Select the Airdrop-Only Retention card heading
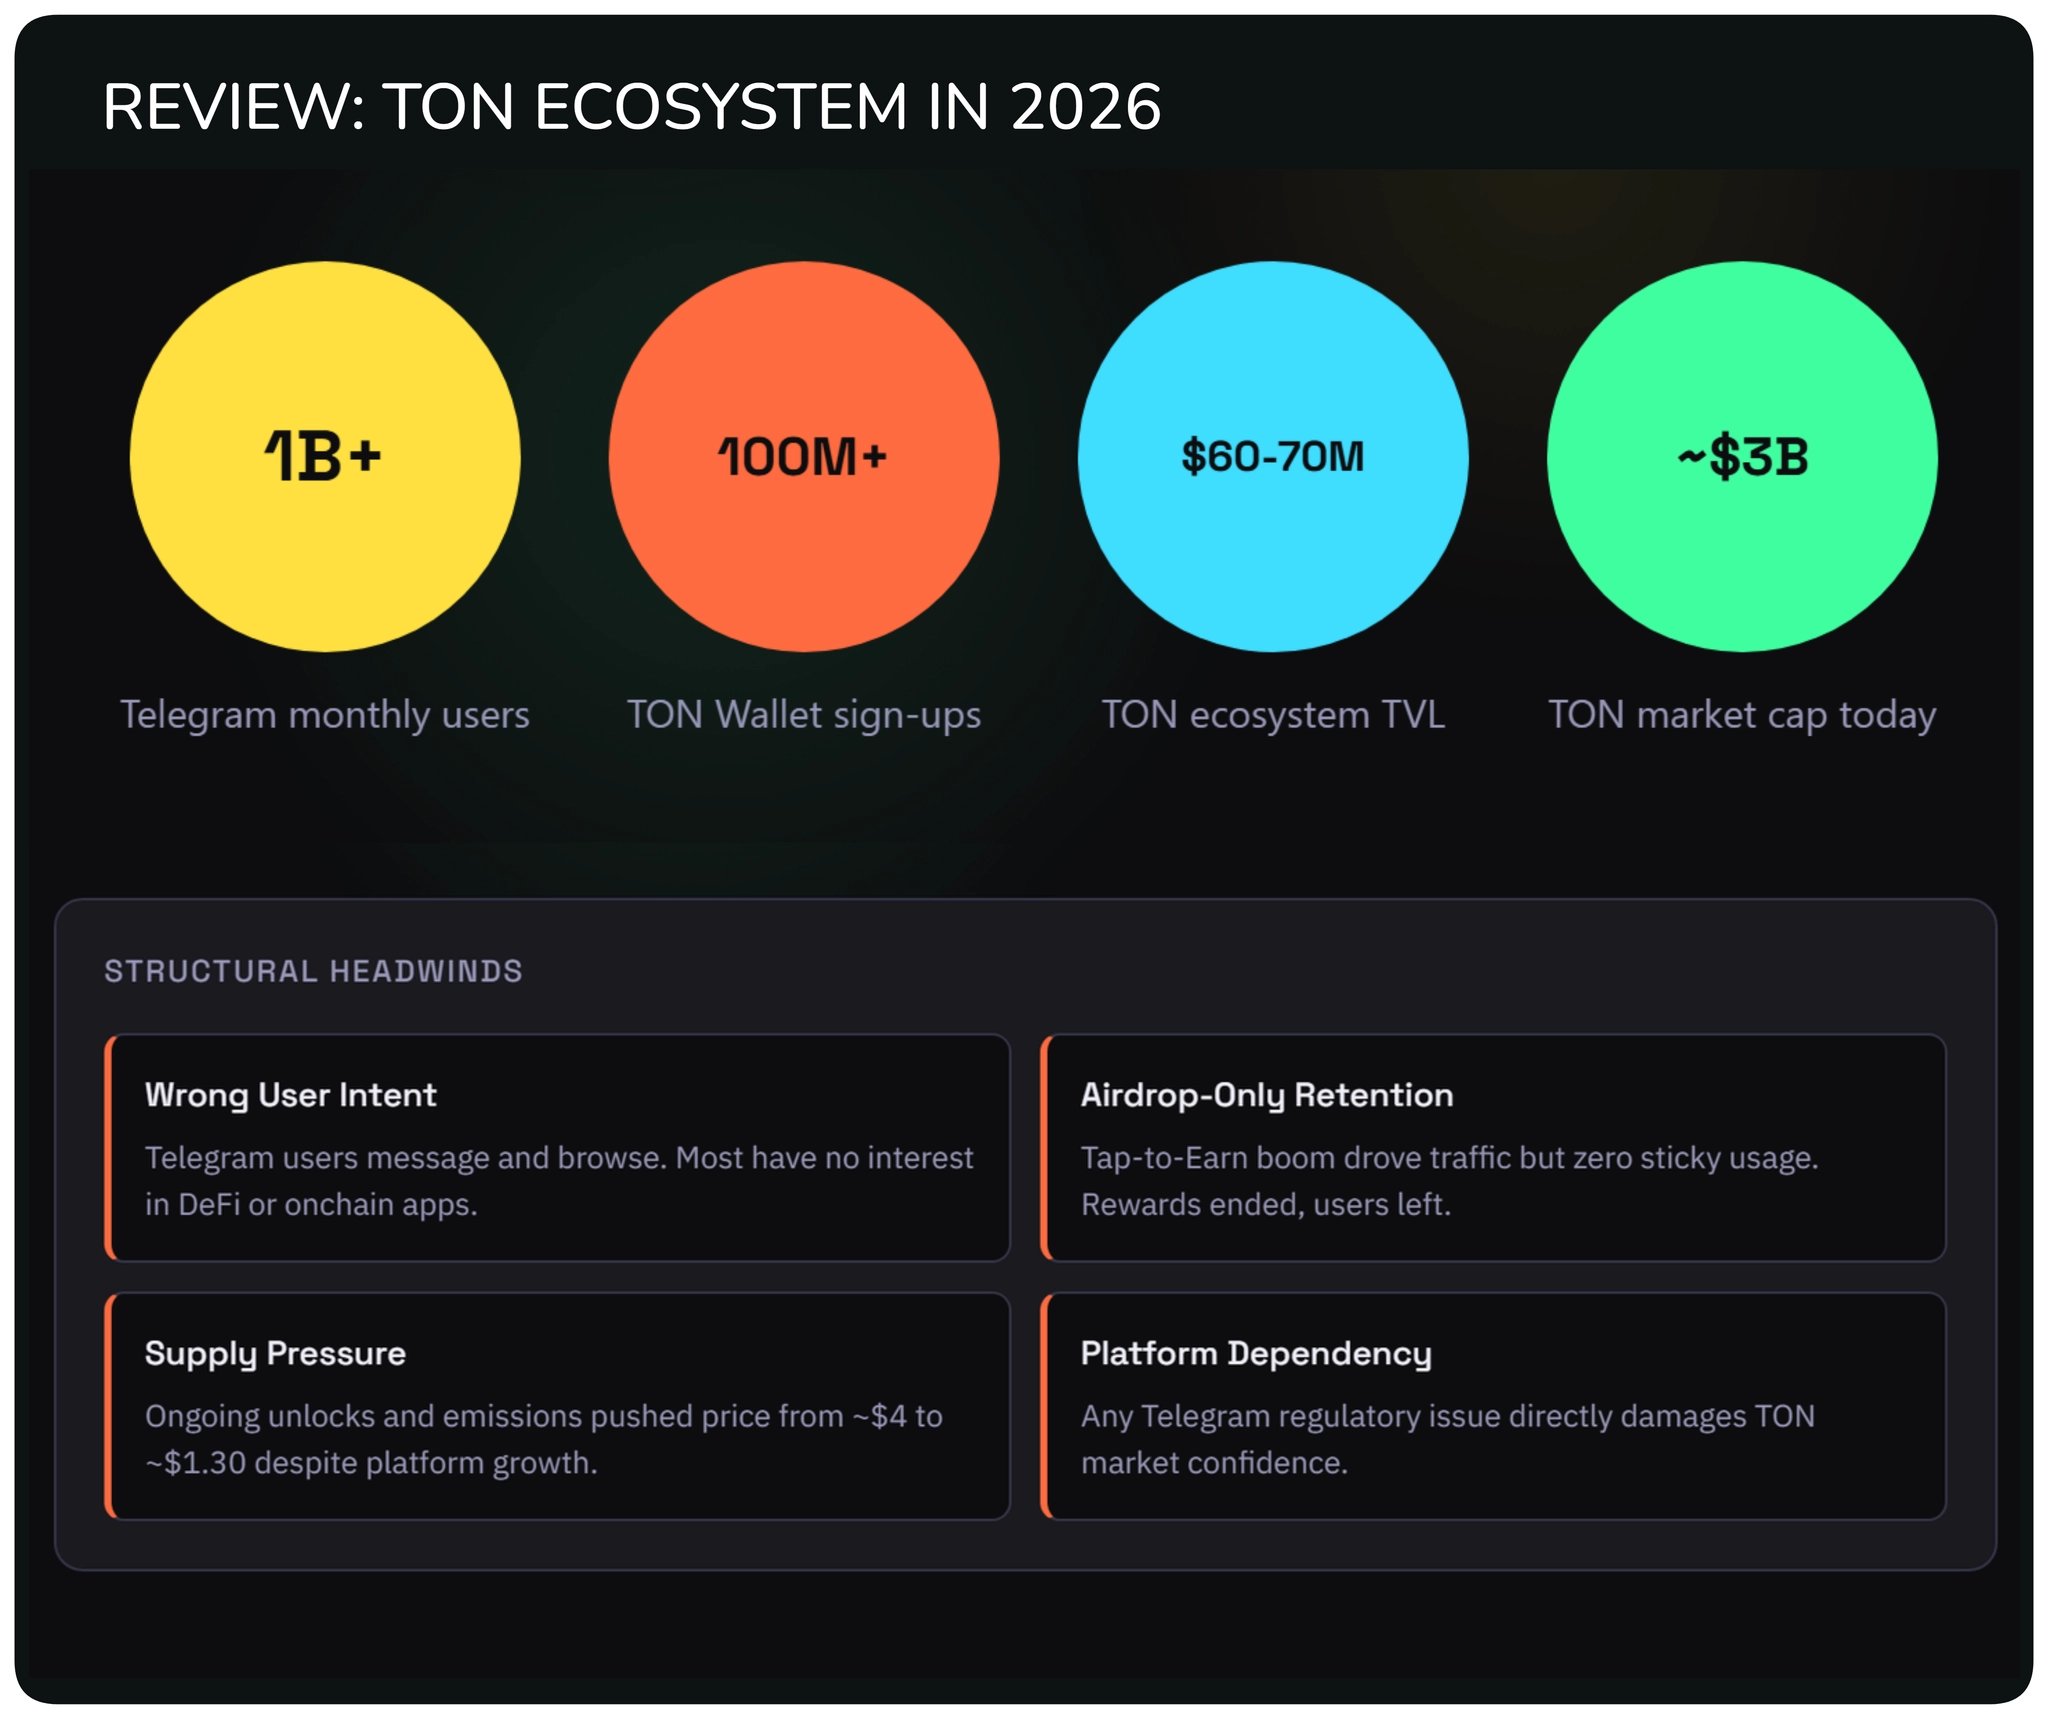Viewport: 2048px width, 1719px height. tap(1266, 1095)
